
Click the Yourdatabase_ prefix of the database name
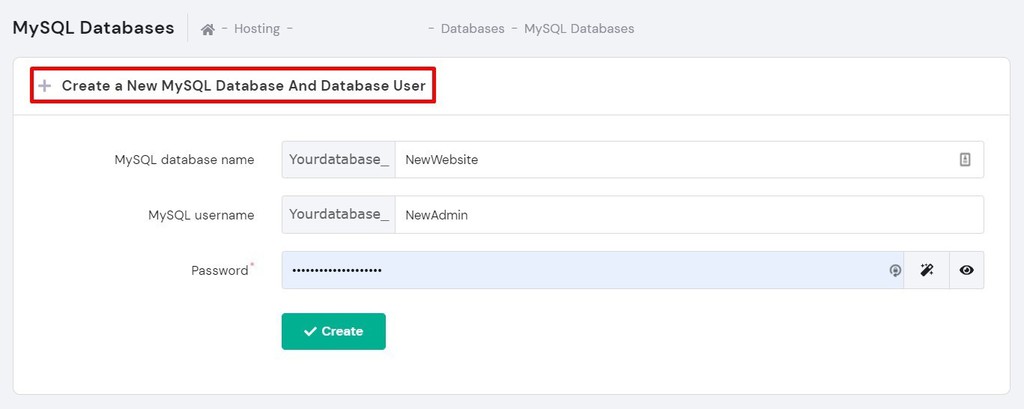[x=339, y=159]
